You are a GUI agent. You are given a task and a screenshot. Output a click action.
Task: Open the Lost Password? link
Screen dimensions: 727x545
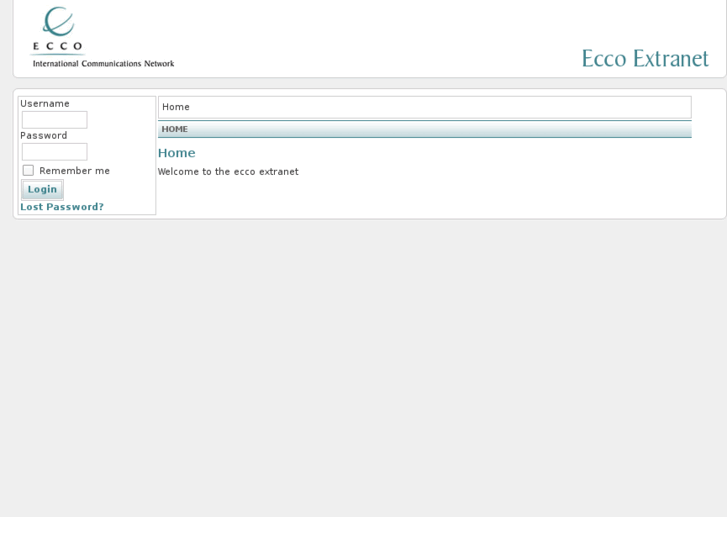click(x=62, y=207)
